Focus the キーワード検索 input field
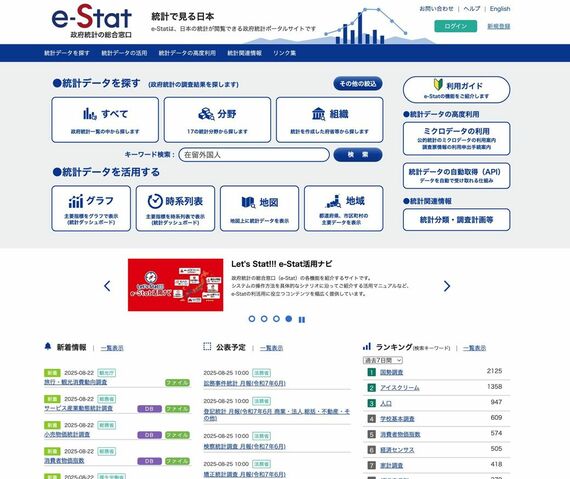Screen dimensions: 570x479 point(254,154)
